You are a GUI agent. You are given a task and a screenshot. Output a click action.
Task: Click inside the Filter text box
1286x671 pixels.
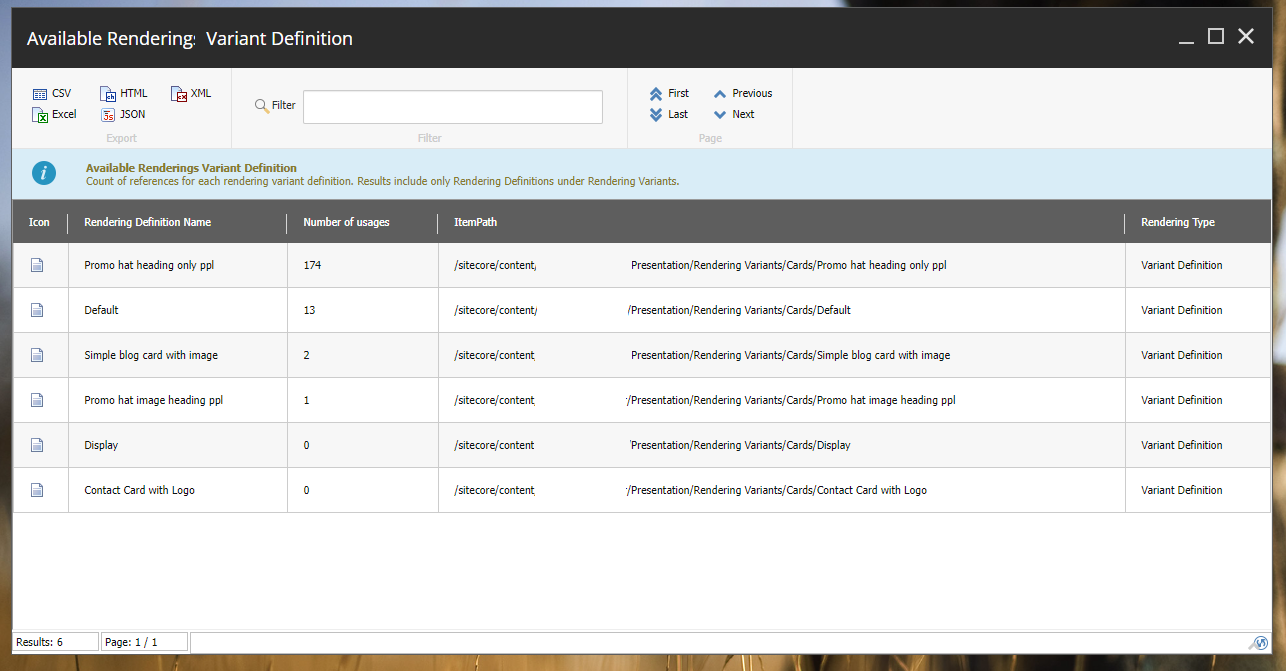(x=453, y=107)
